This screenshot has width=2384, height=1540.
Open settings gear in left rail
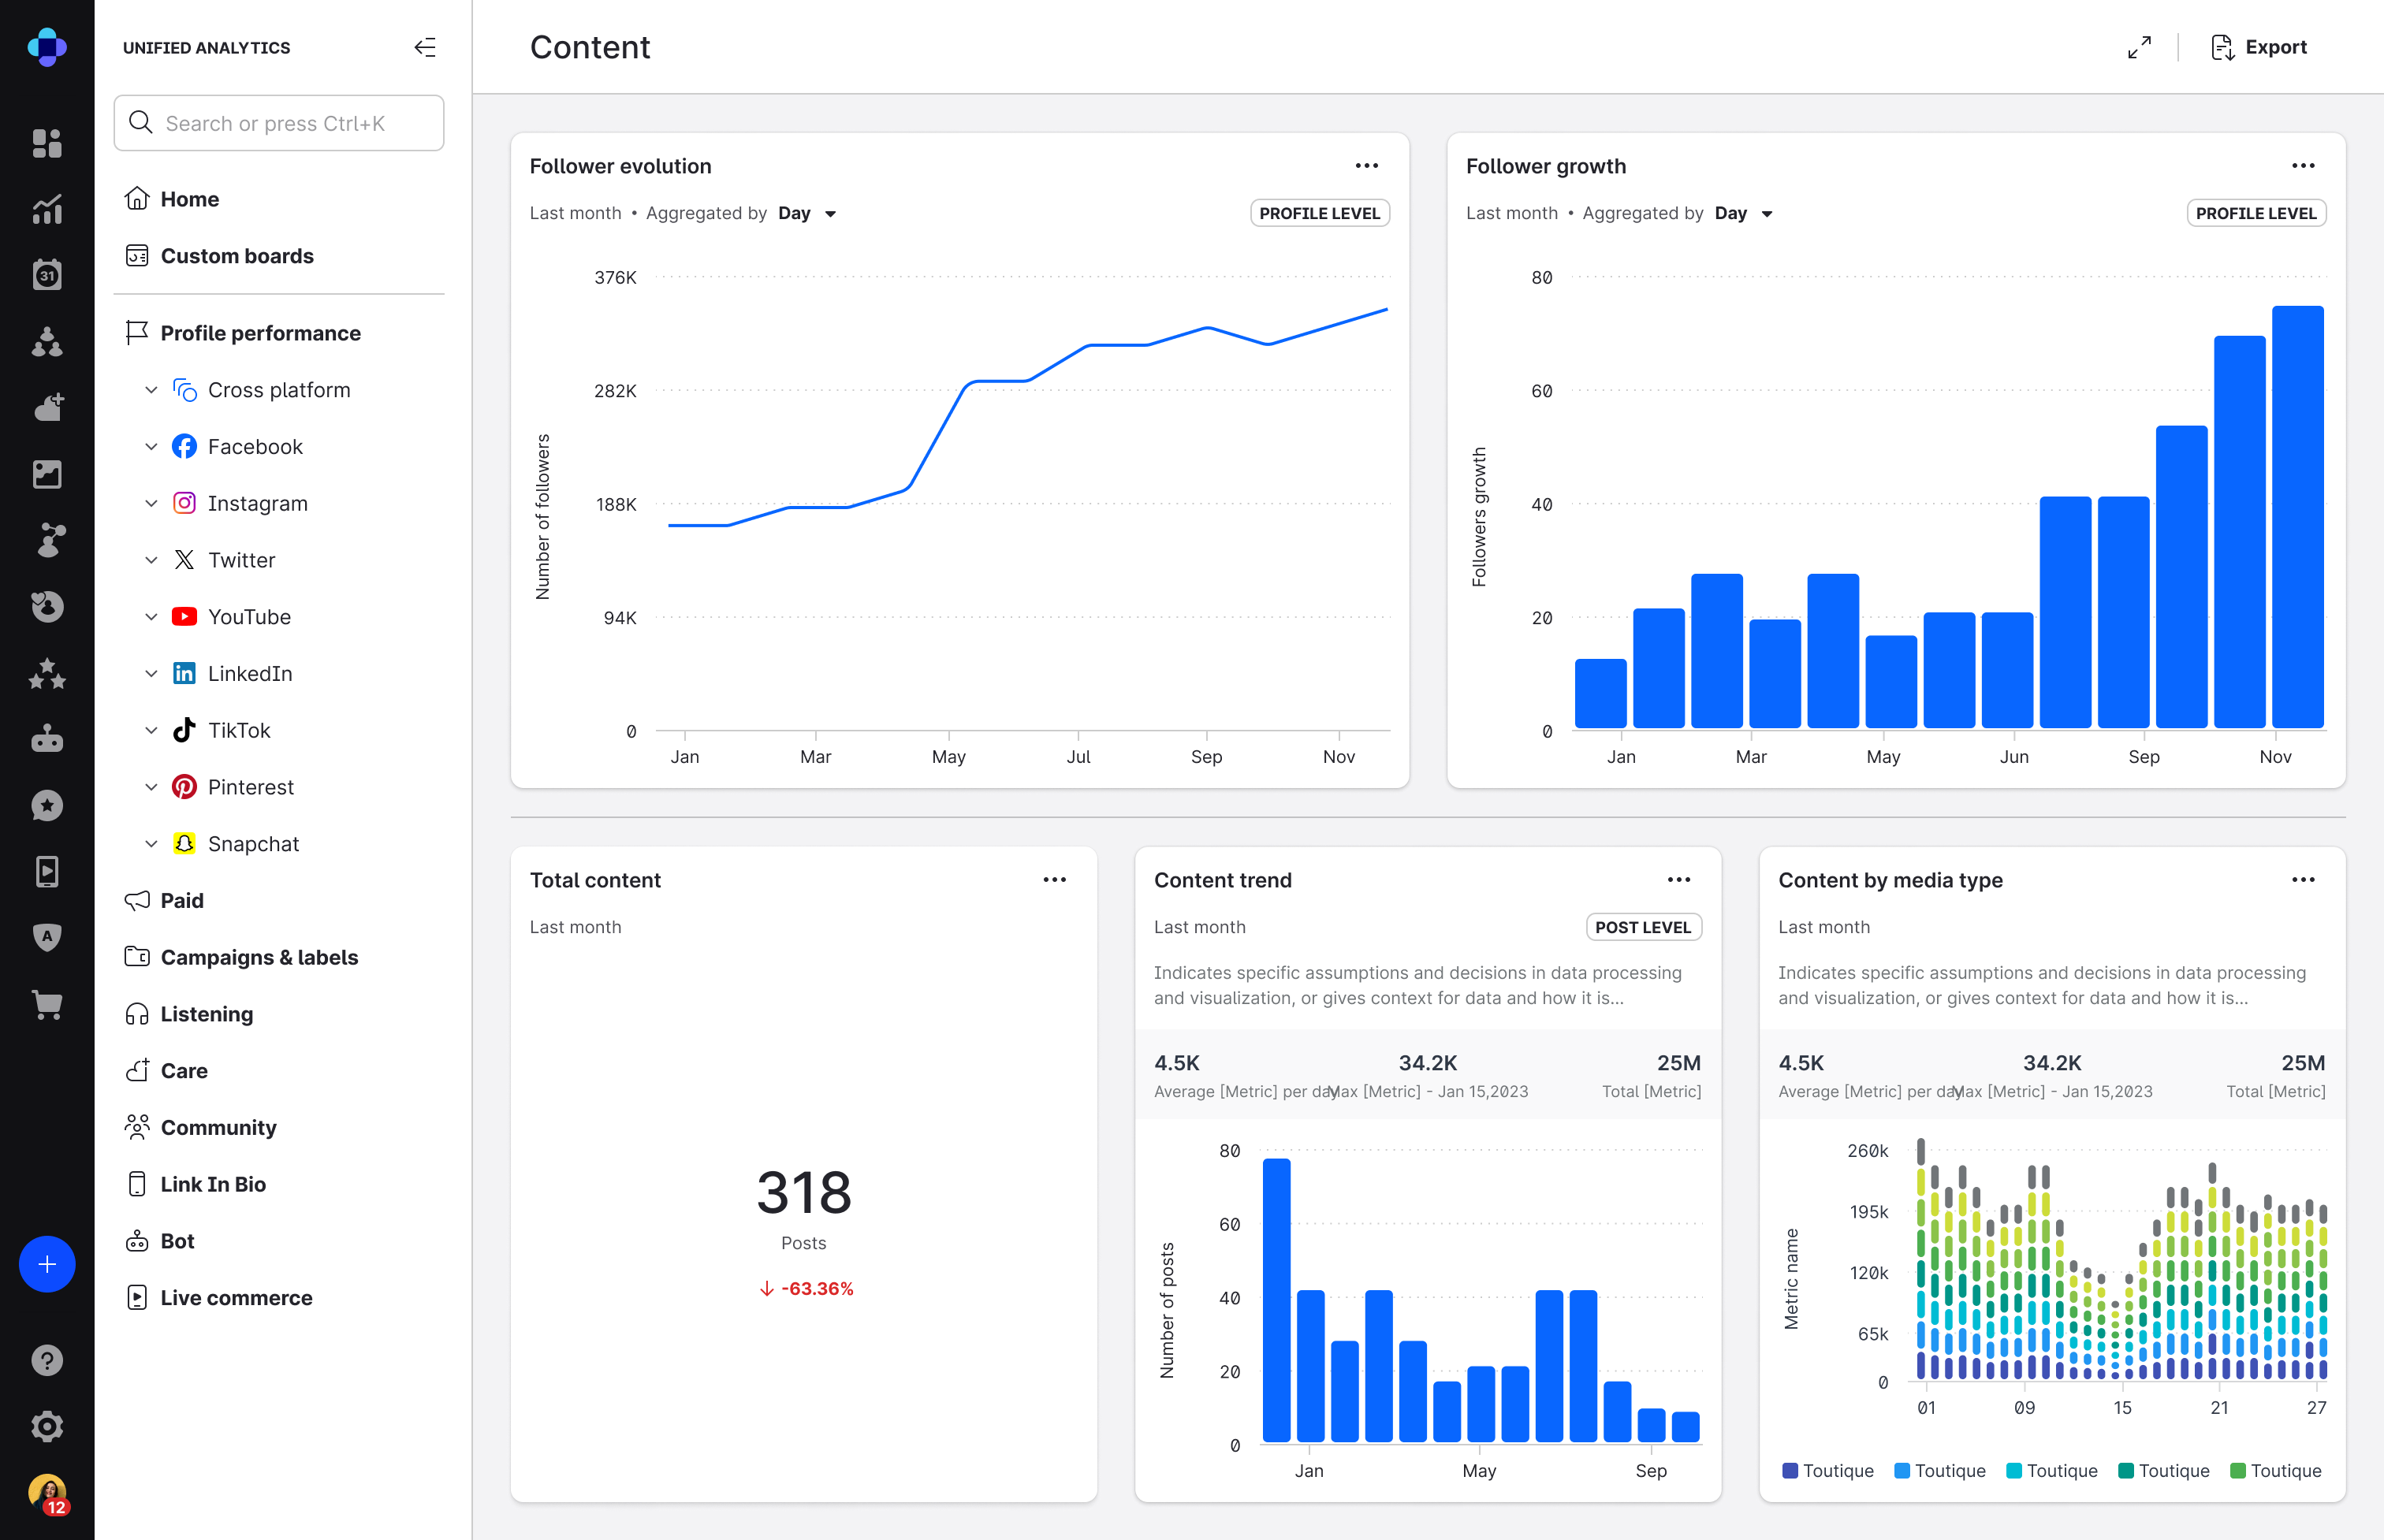pyautogui.click(x=47, y=1426)
